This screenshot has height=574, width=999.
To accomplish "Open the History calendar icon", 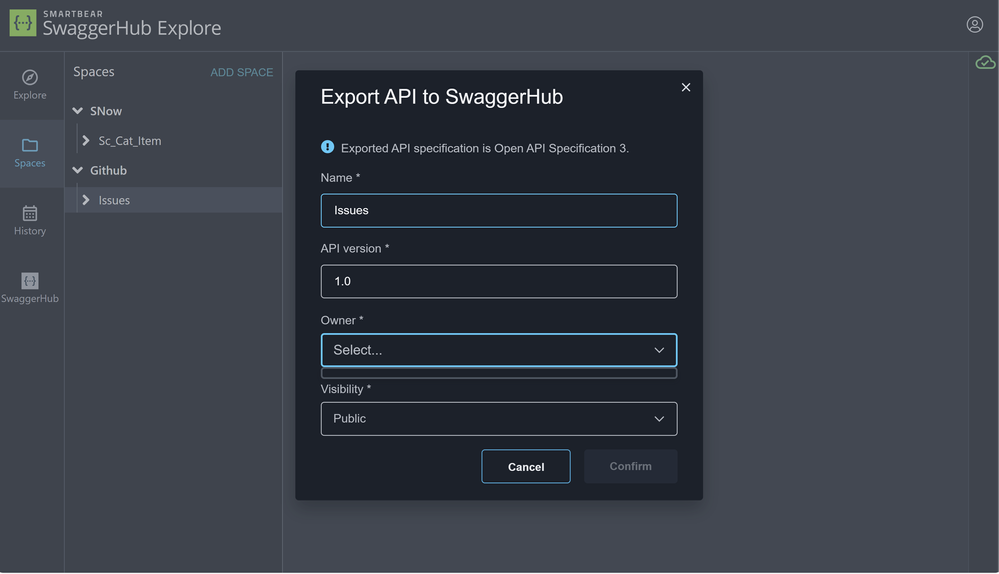I will pyautogui.click(x=30, y=213).
